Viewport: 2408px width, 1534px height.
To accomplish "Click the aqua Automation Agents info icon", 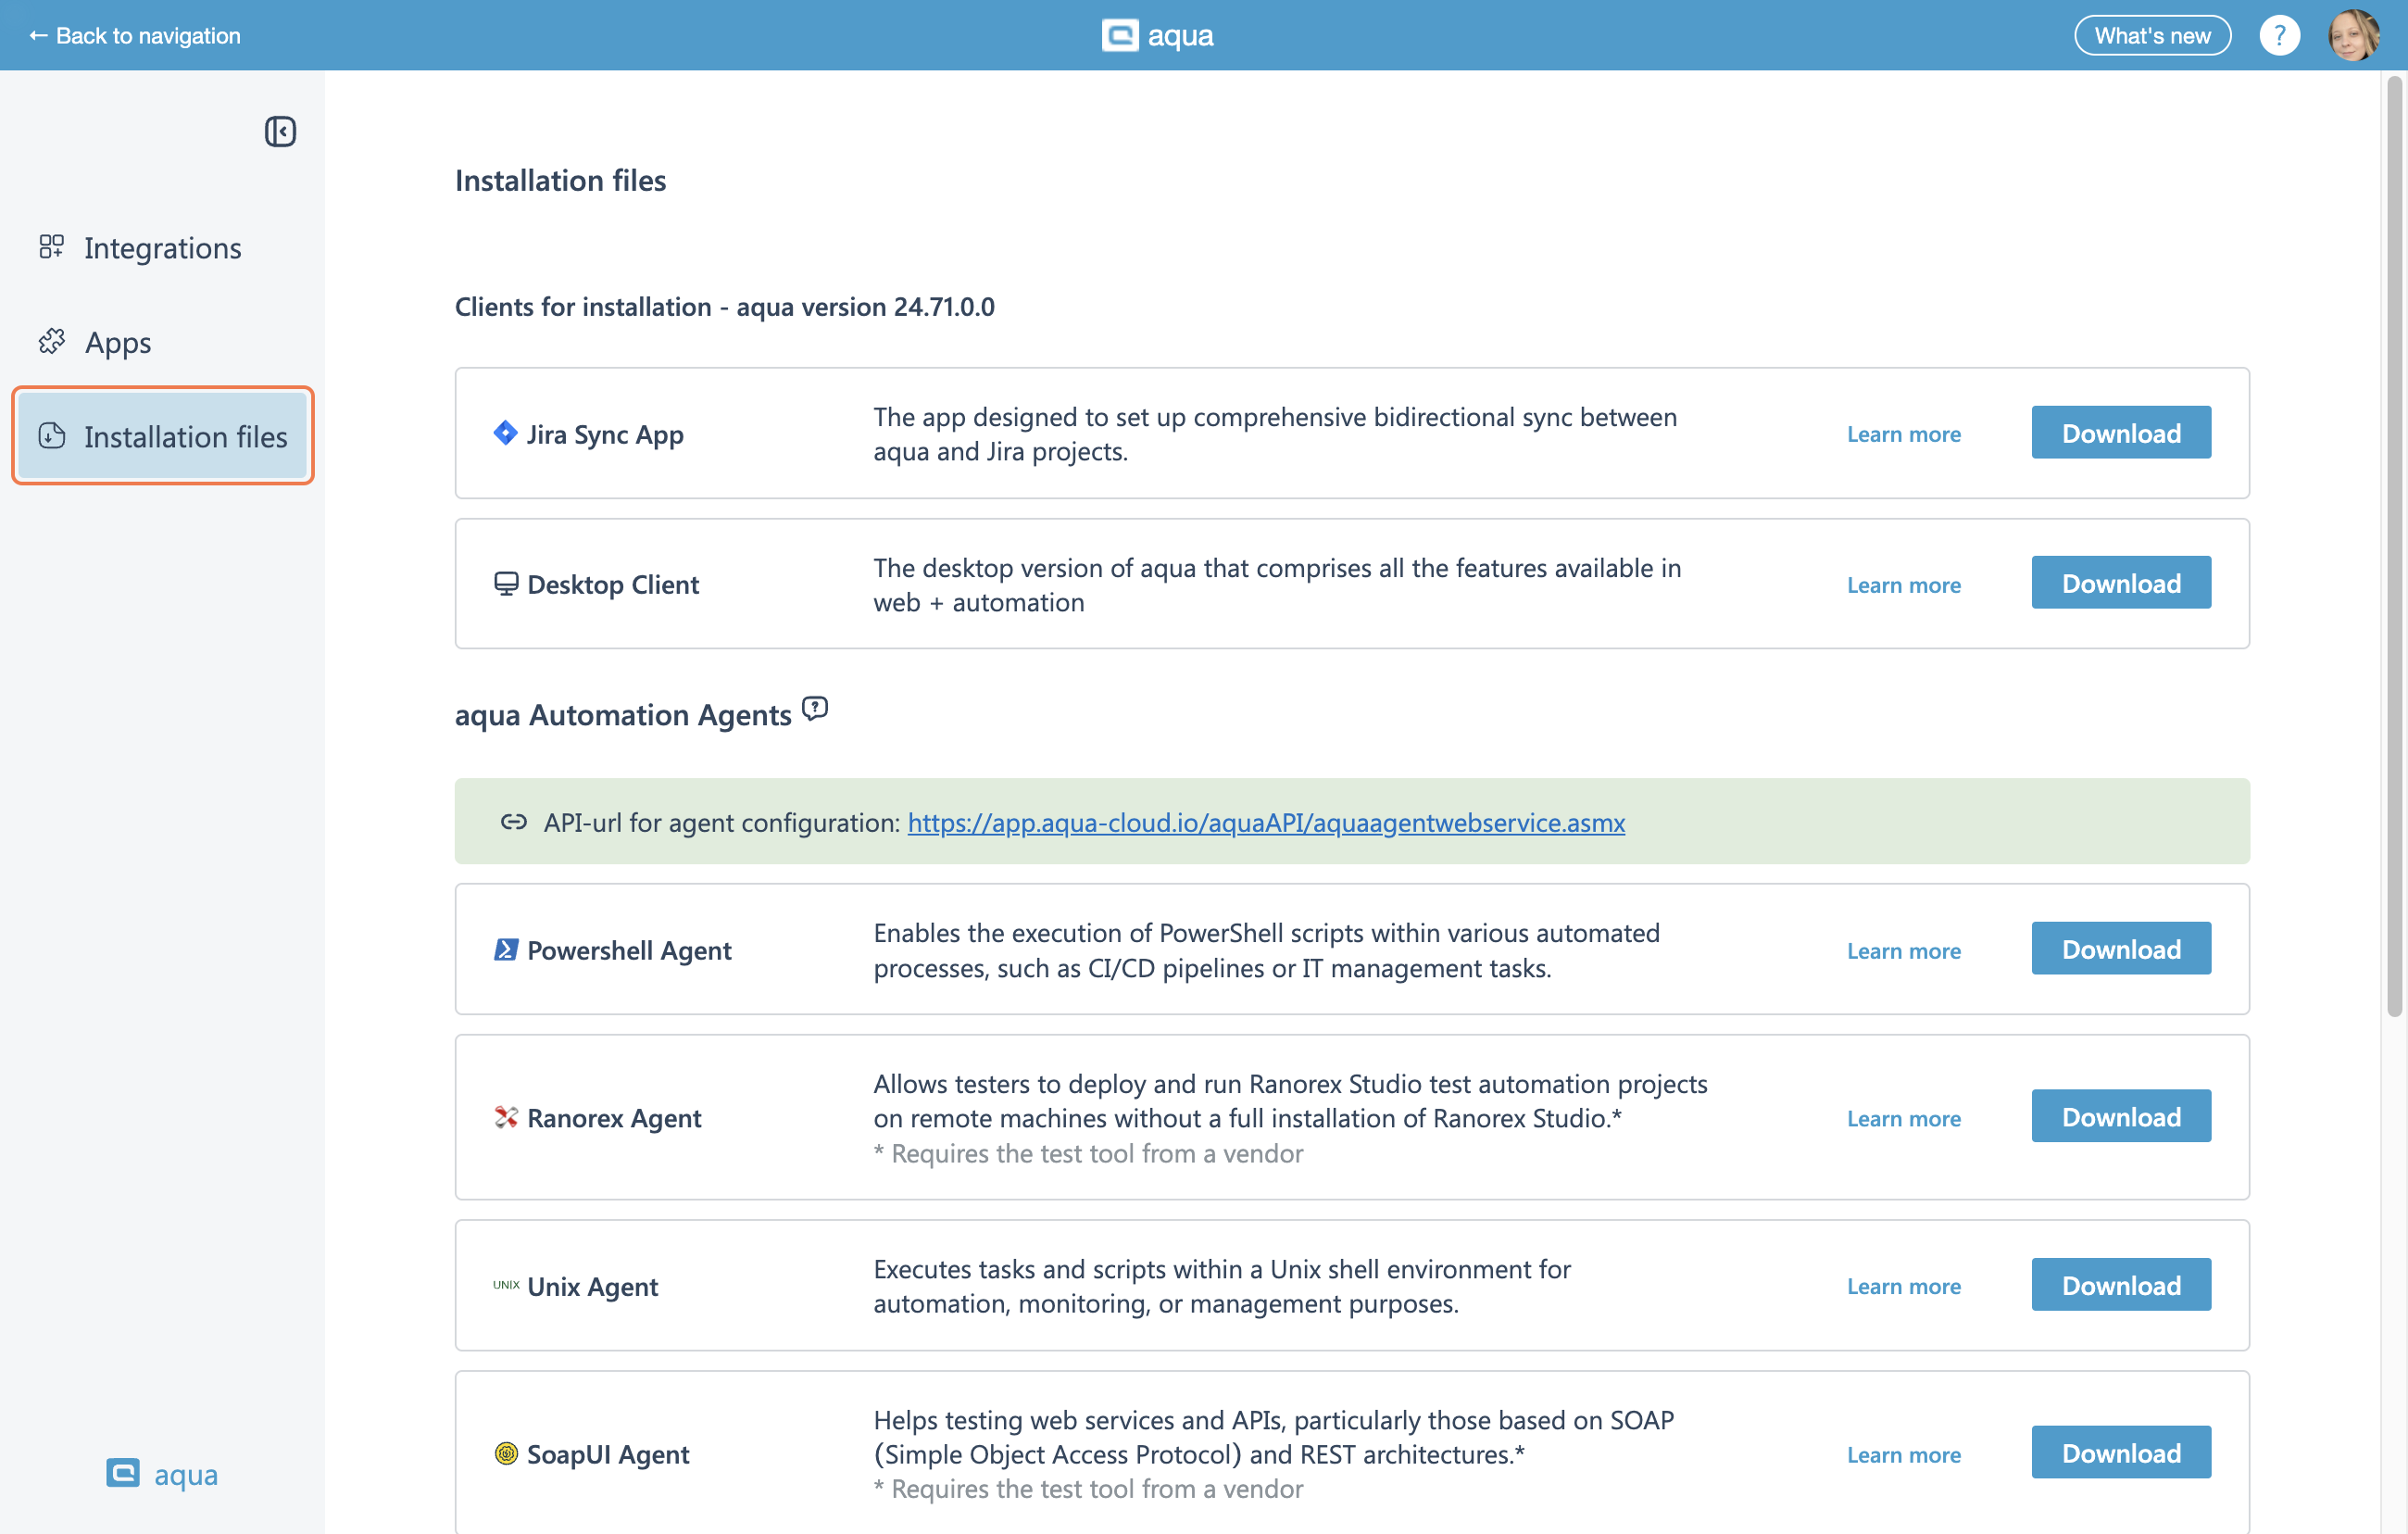I will pyautogui.click(x=815, y=709).
